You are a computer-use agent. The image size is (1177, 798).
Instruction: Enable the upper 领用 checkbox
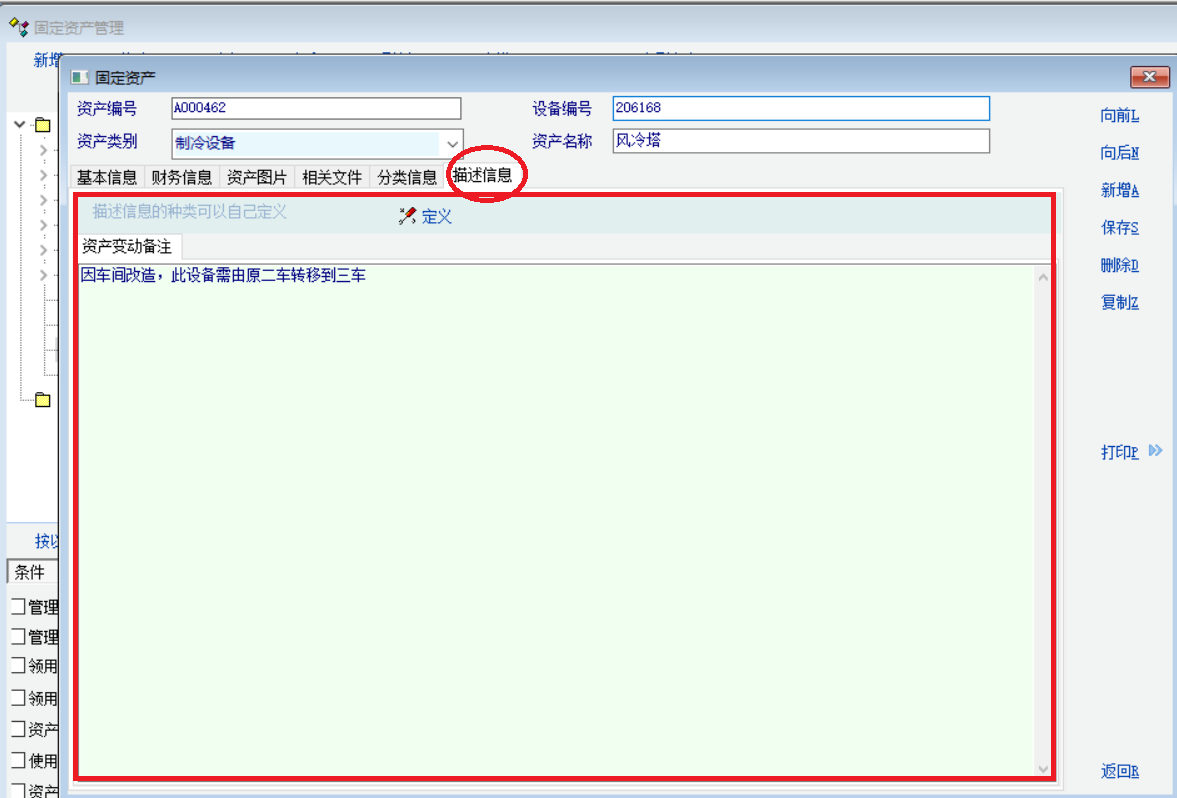coord(18,666)
